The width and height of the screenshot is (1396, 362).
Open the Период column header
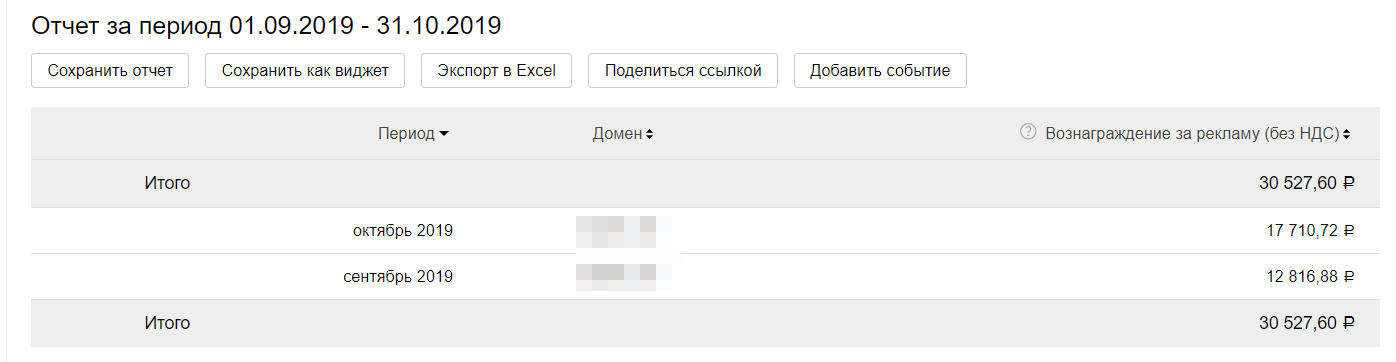[406, 134]
